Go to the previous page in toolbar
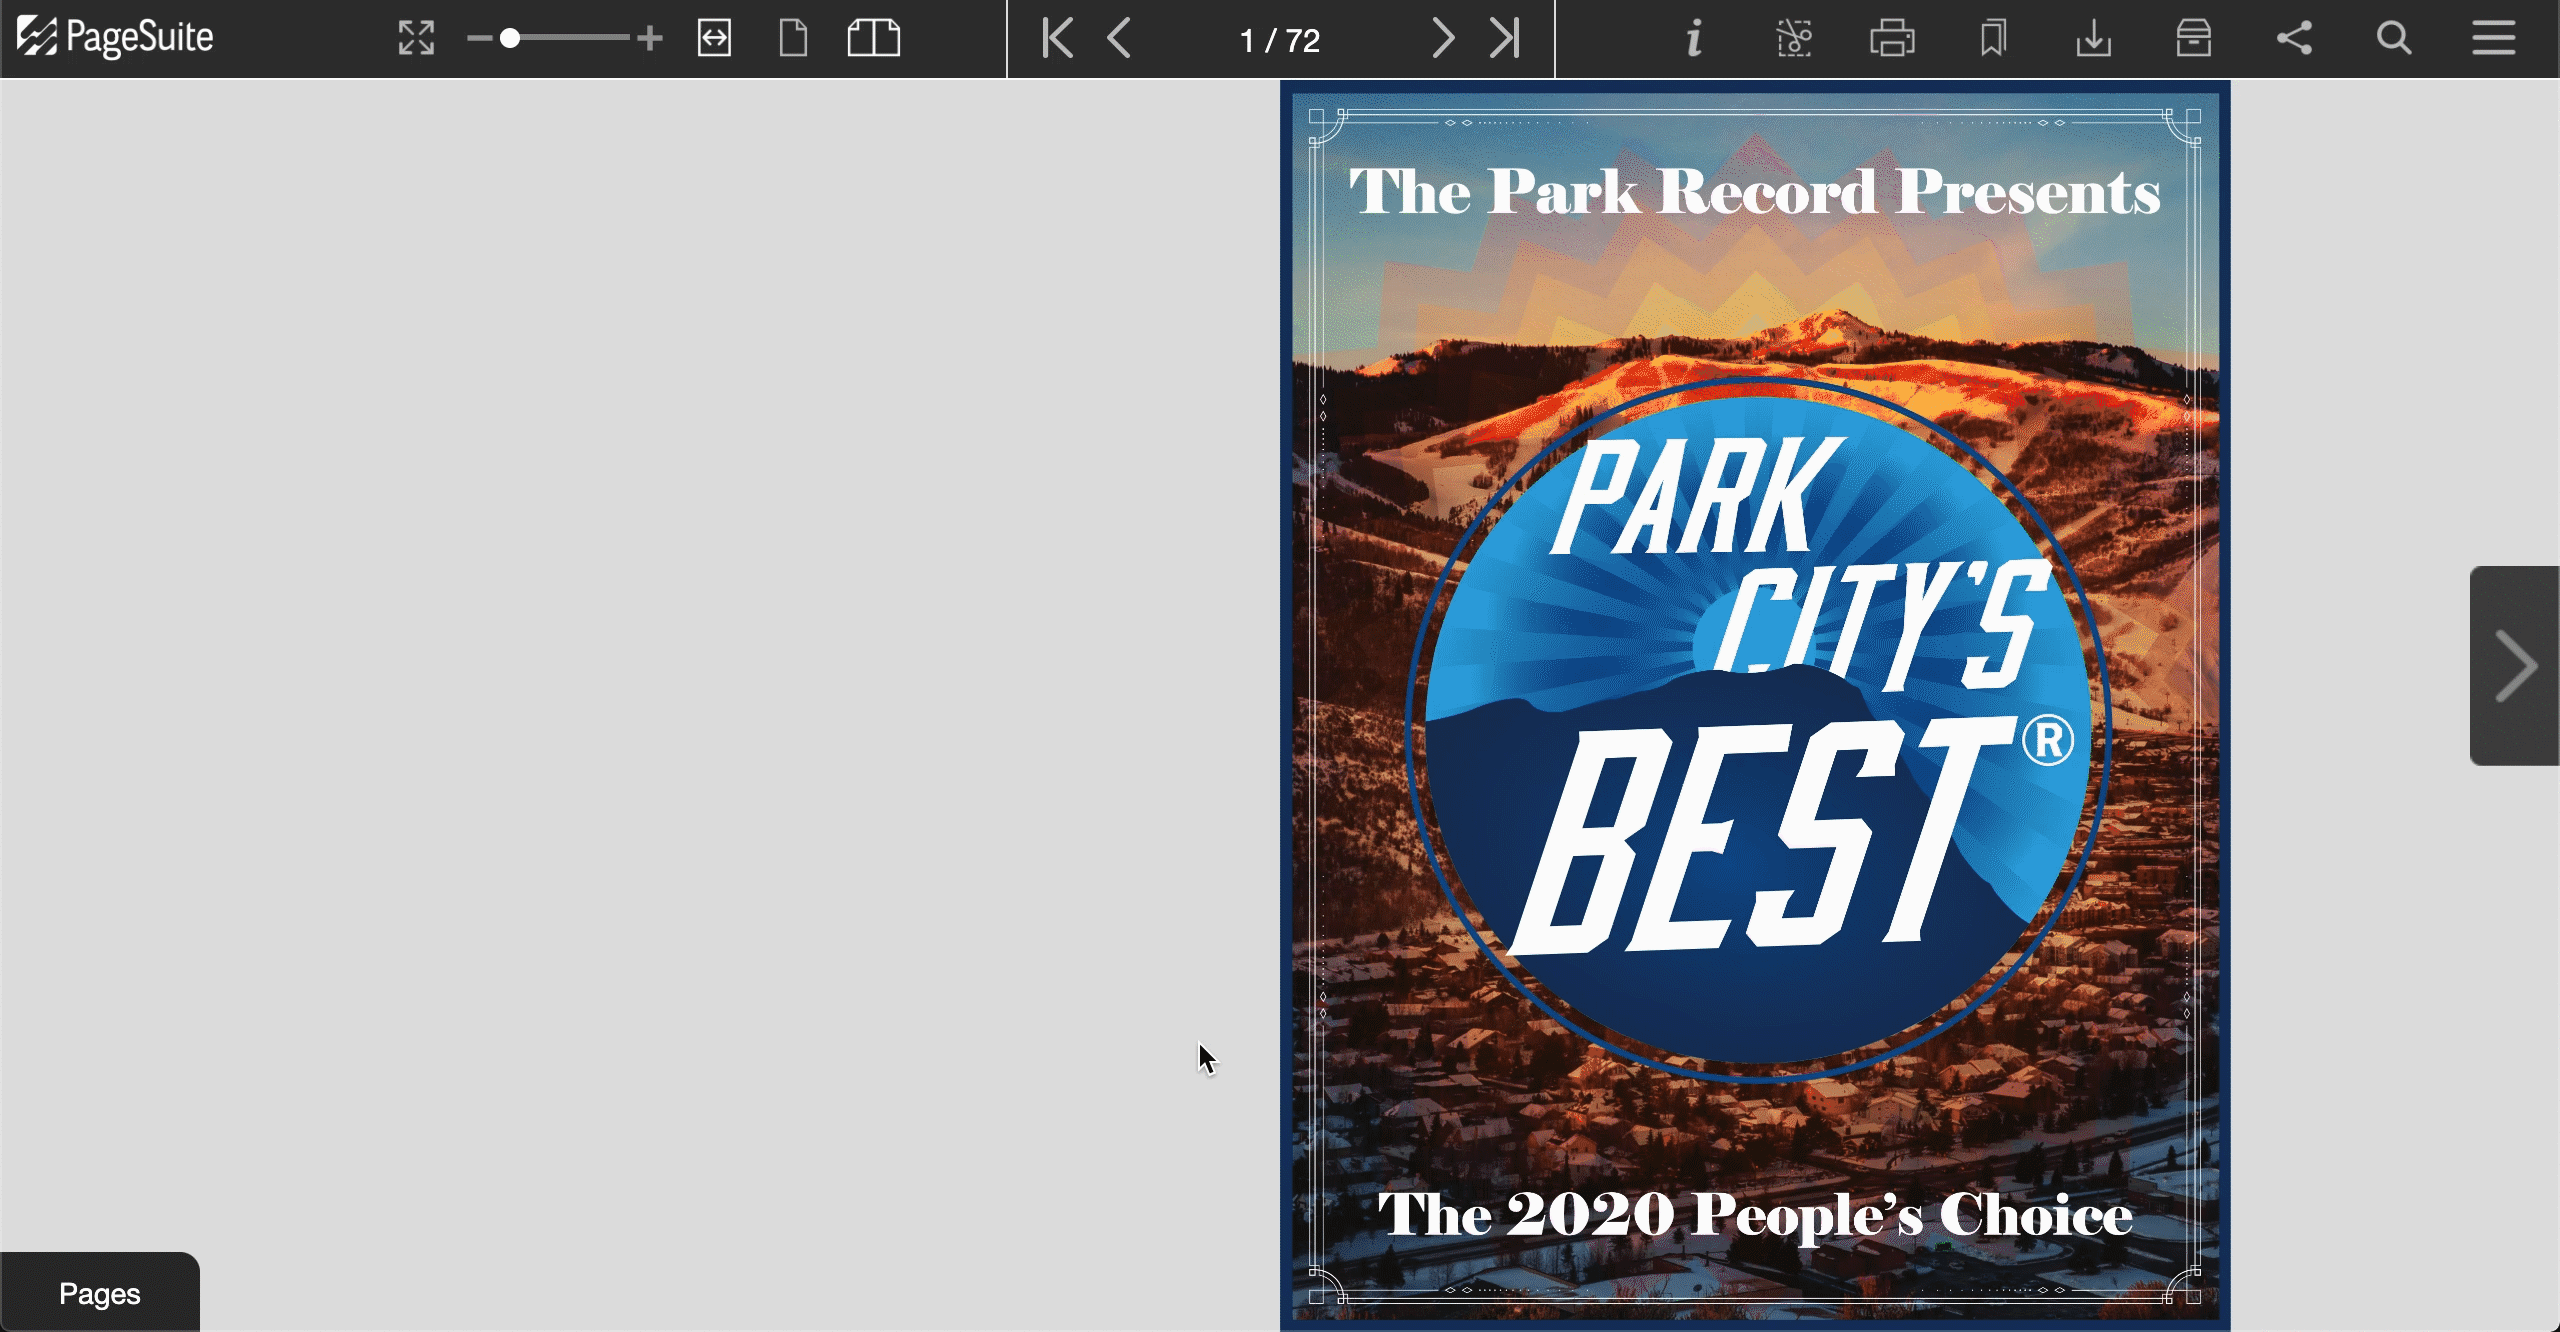The width and height of the screenshot is (2560, 1332). coord(1120,38)
